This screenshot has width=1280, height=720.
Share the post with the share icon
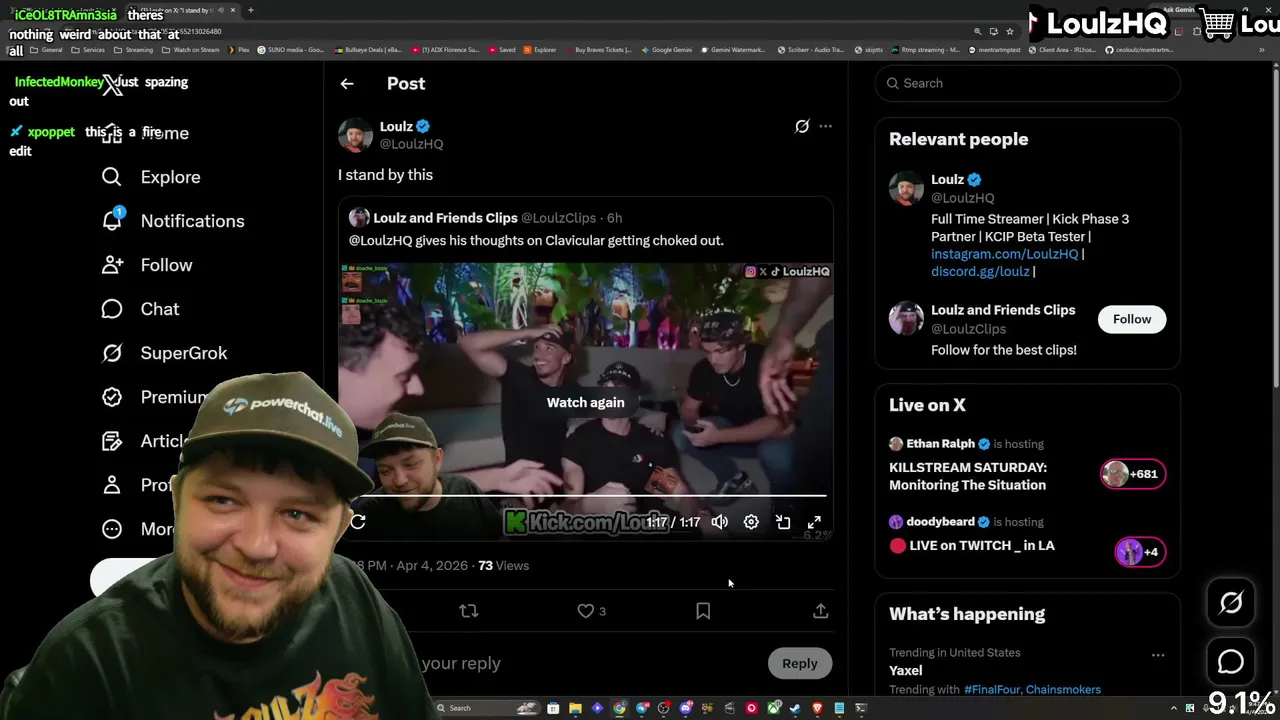[x=820, y=611]
